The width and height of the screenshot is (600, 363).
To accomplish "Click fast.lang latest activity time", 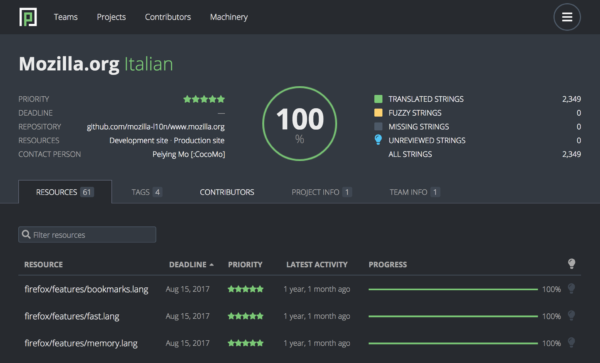I will pyautogui.click(x=317, y=316).
